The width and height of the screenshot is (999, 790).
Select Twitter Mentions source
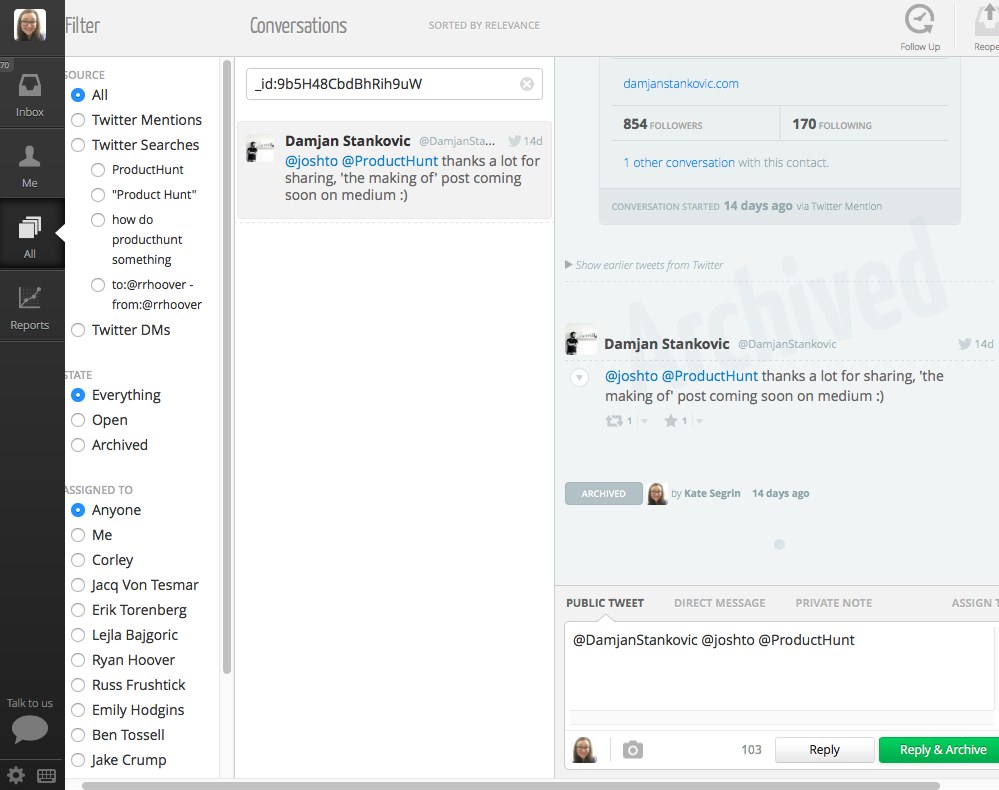pyautogui.click(x=78, y=120)
